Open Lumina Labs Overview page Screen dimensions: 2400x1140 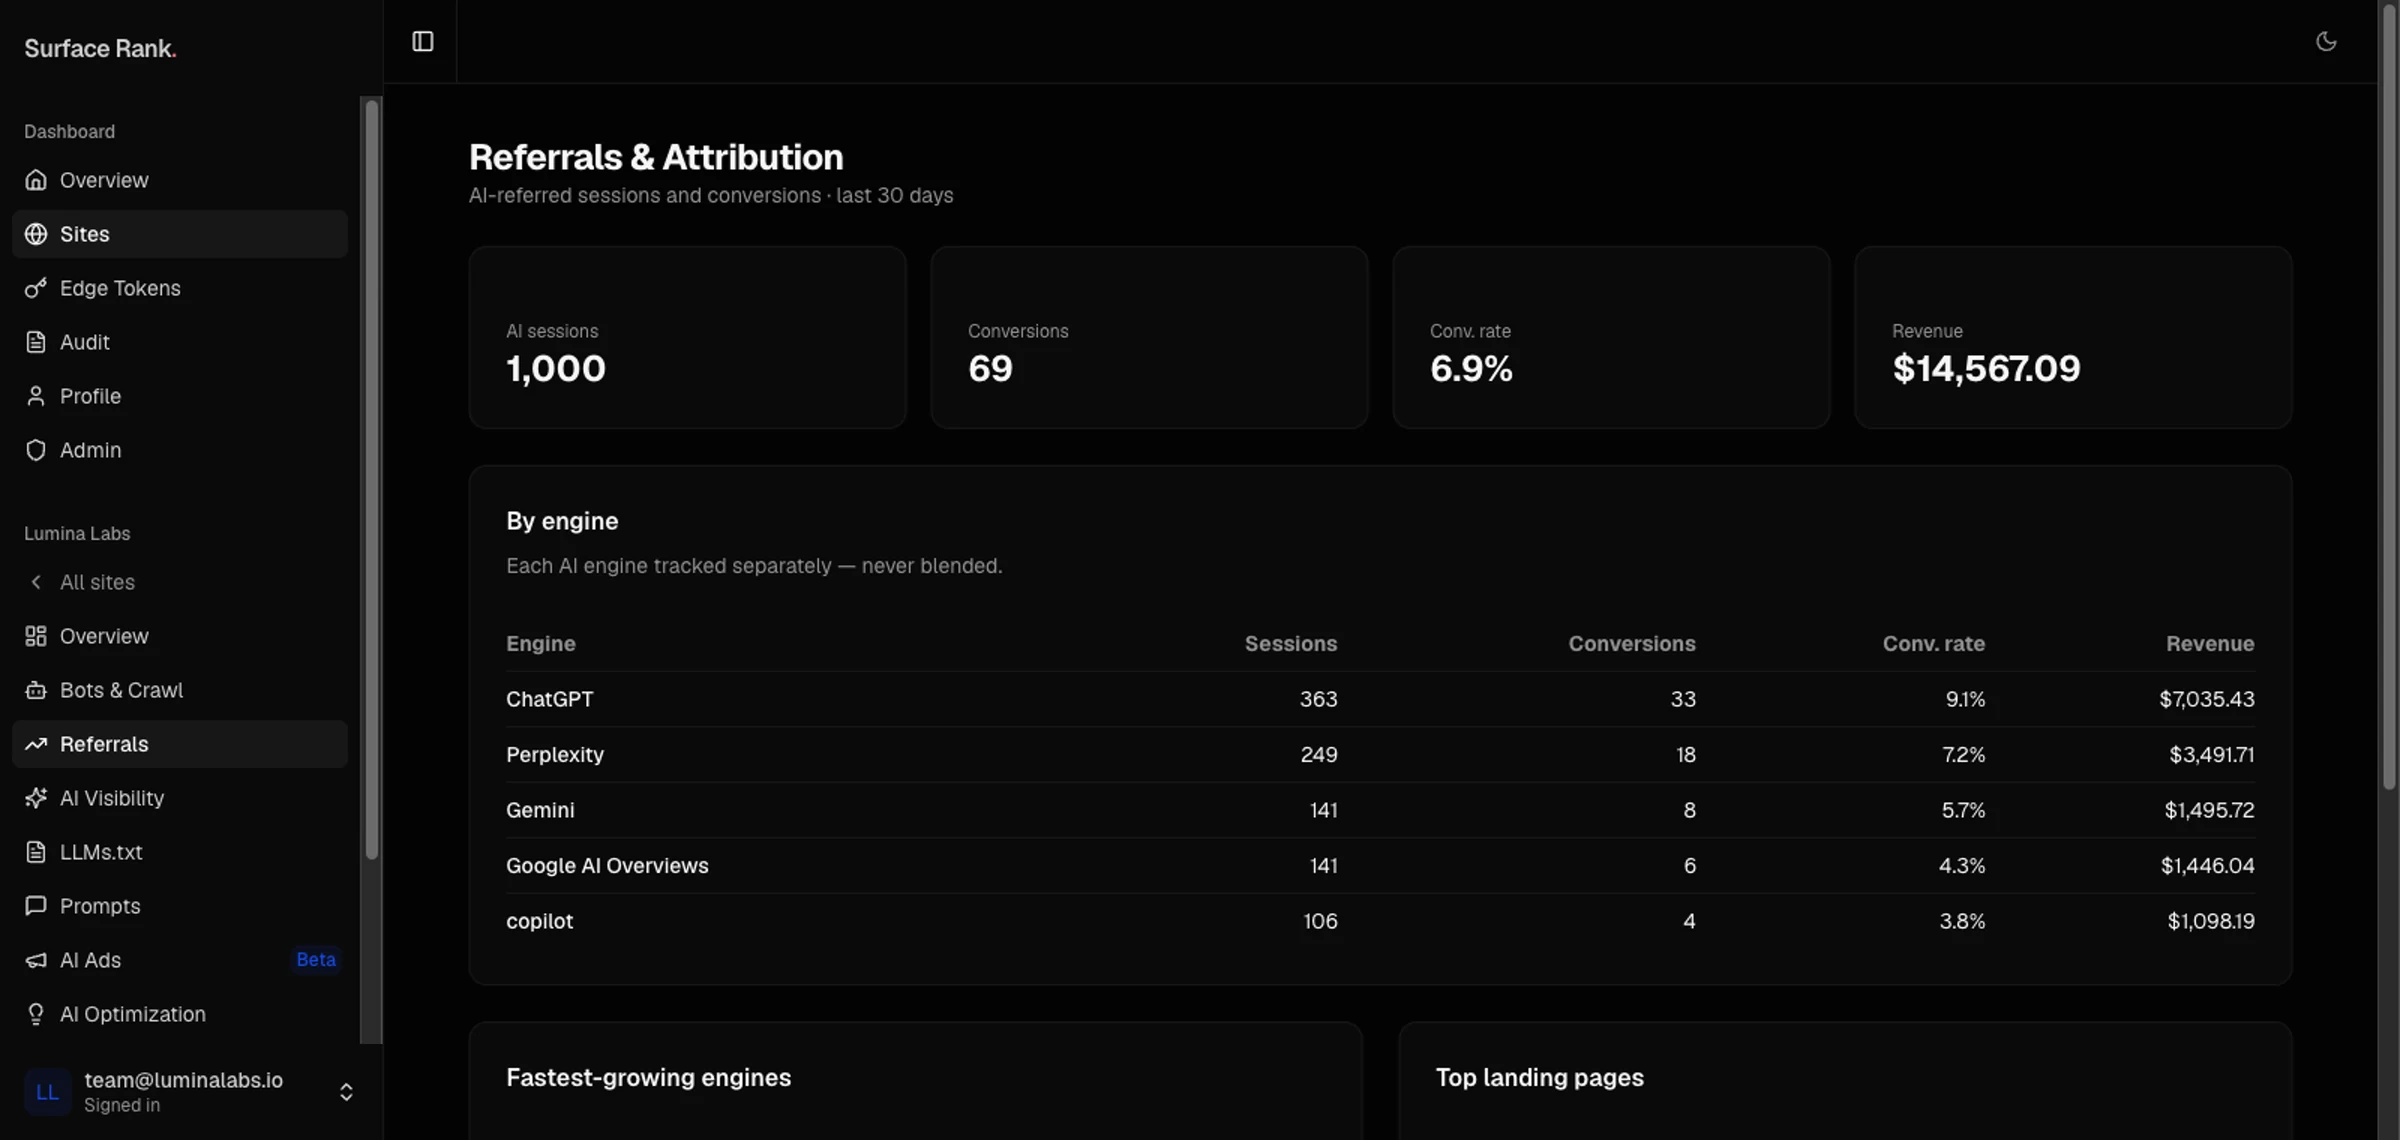pyautogui.click(x=180, y=636)
